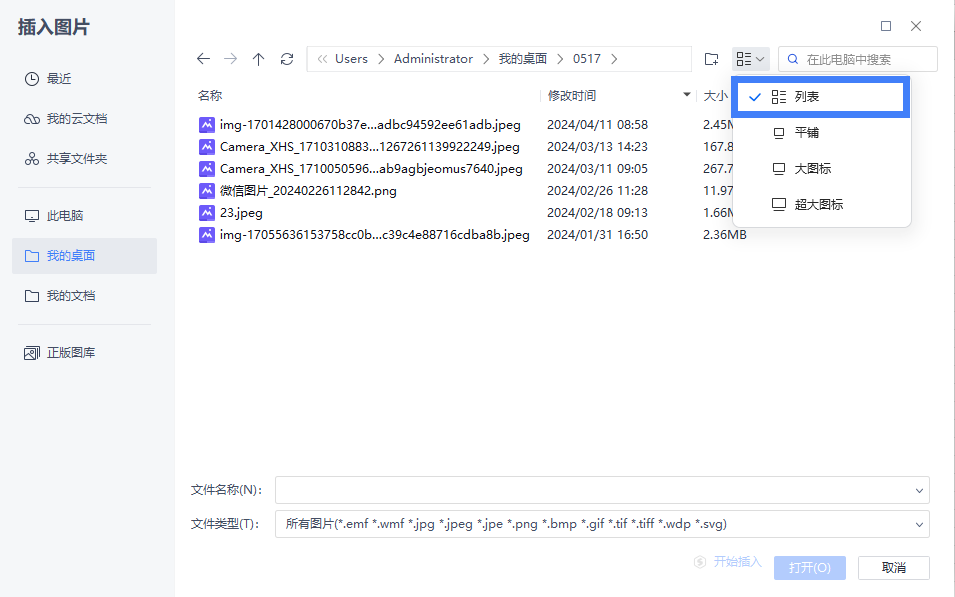
Task: Expand the view mode dropdown button
Action: (x=750, y=59)
